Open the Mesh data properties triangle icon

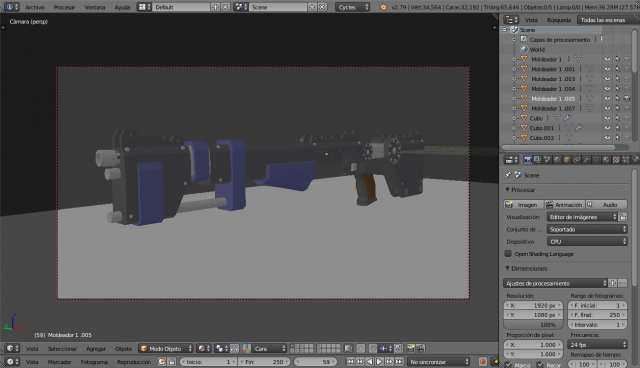point(596,160)
